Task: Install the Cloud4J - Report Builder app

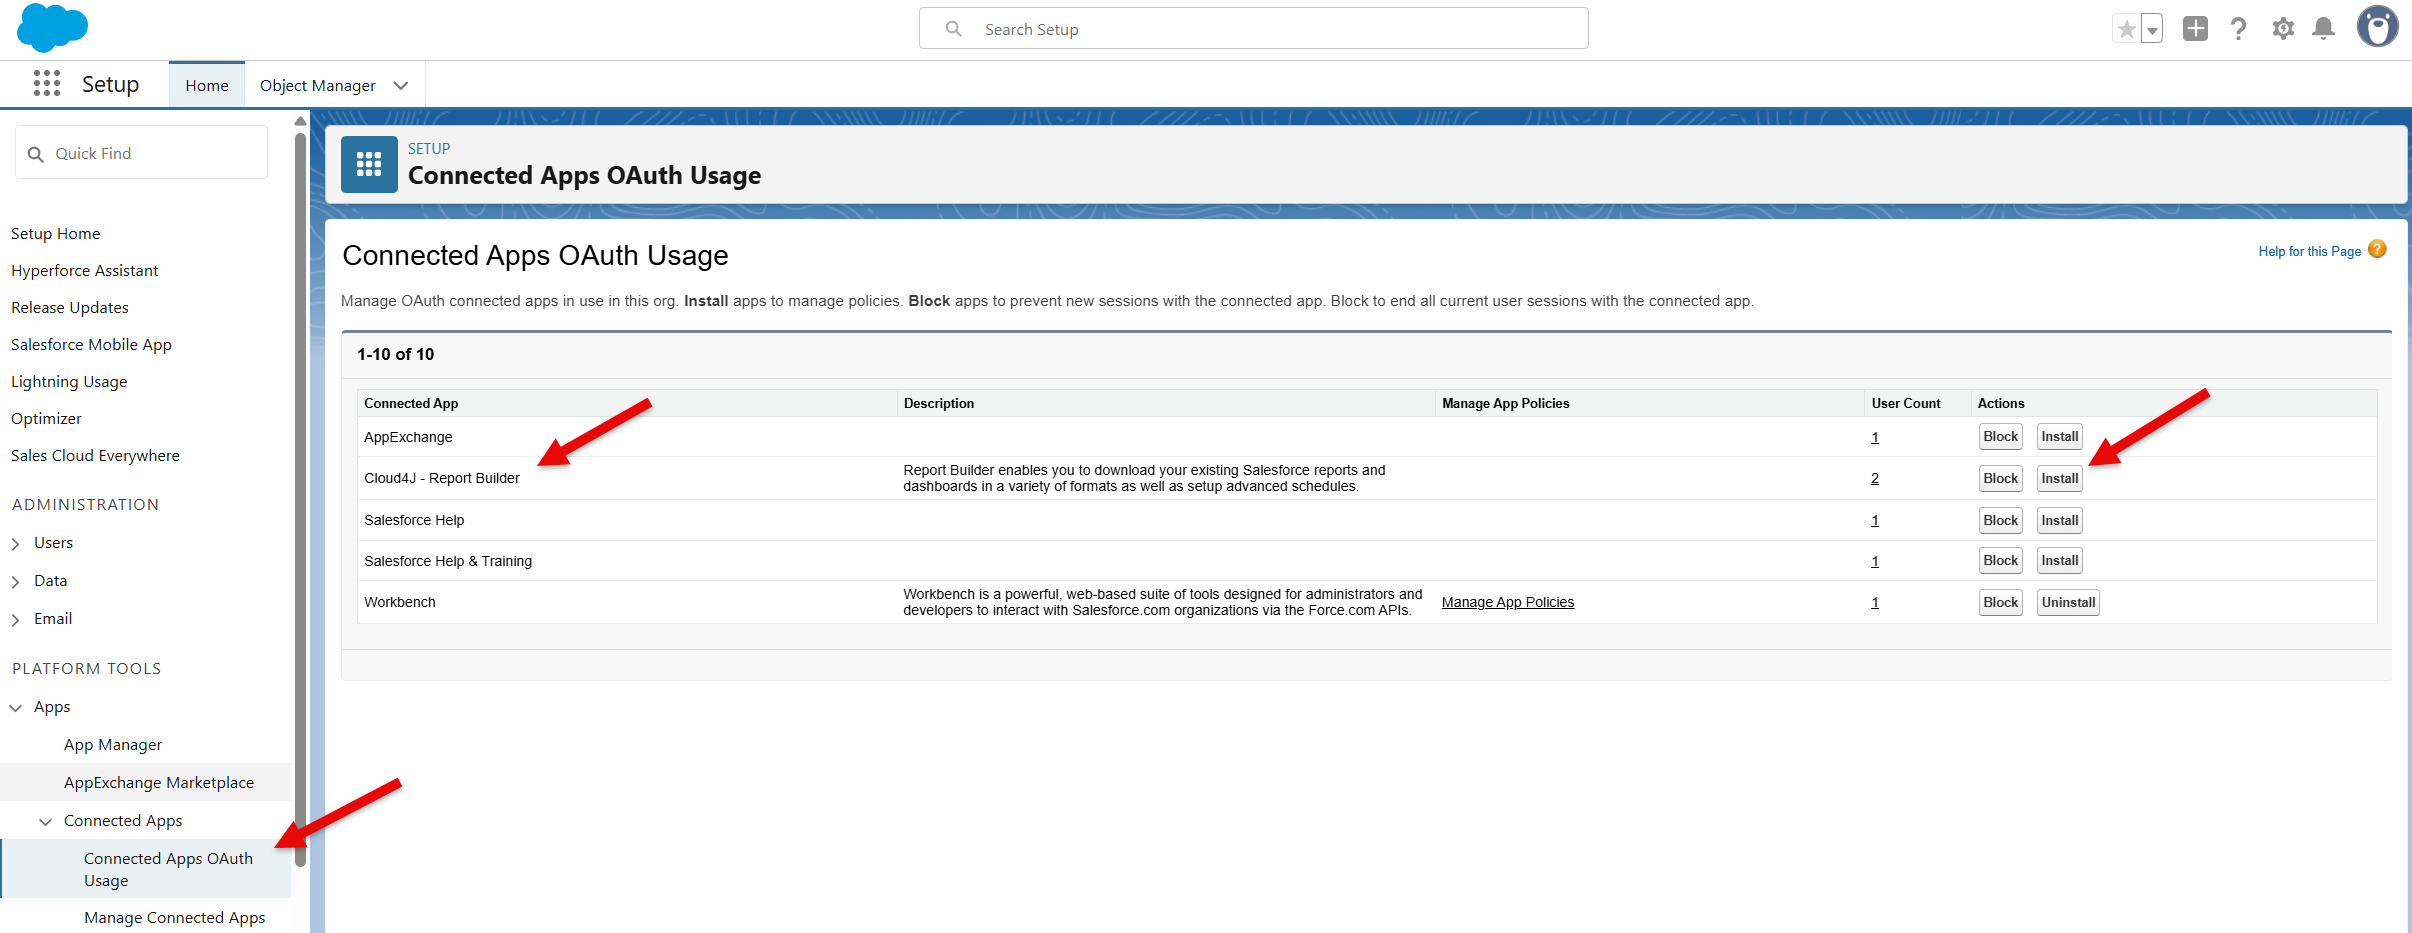Action: point(2059,479)
